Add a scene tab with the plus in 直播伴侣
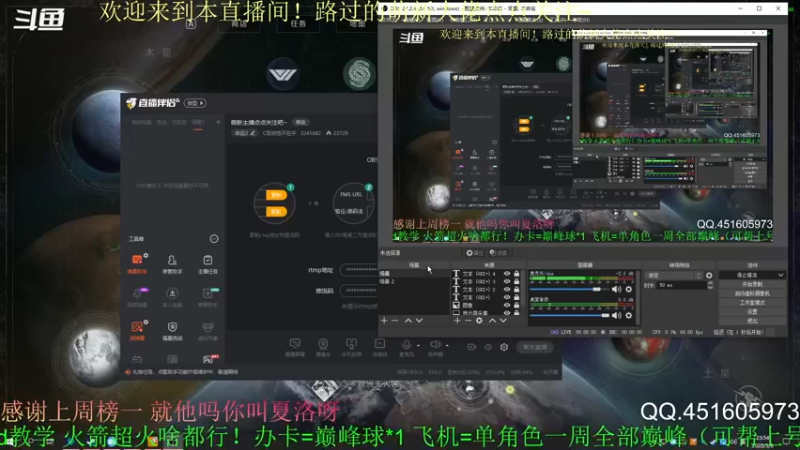The height and width of the screenshot is (450, 800). tap(218, 122)
